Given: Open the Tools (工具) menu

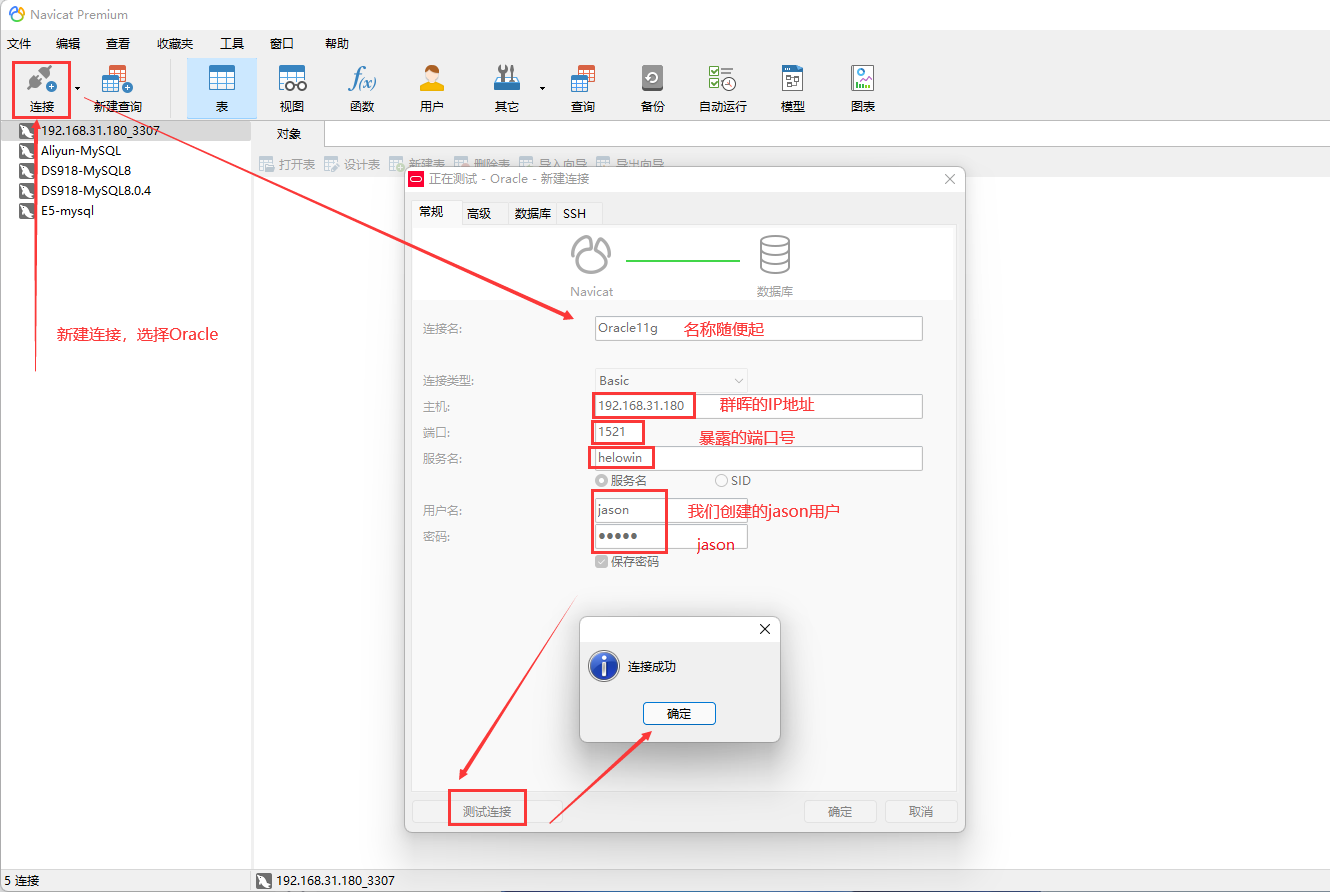Looking at the screenshot, I should point(231,44).
